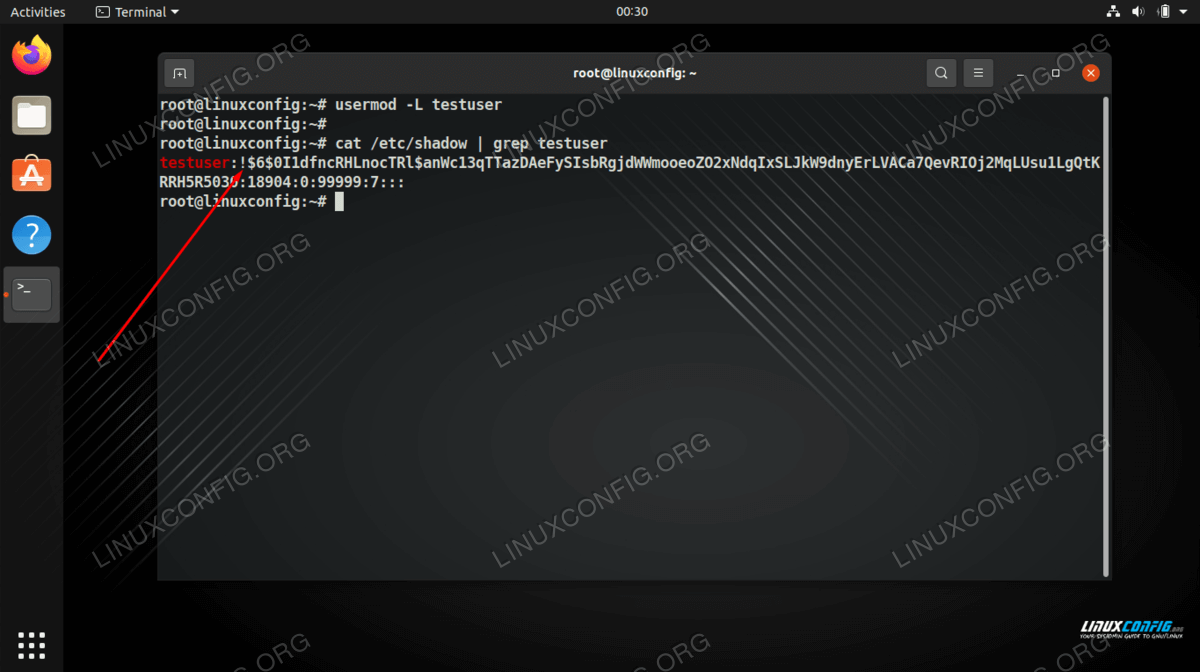Open Ubuntu Software store icon
The height and width of the screenshot is (672, 1200).
click(x=32, y=175)
